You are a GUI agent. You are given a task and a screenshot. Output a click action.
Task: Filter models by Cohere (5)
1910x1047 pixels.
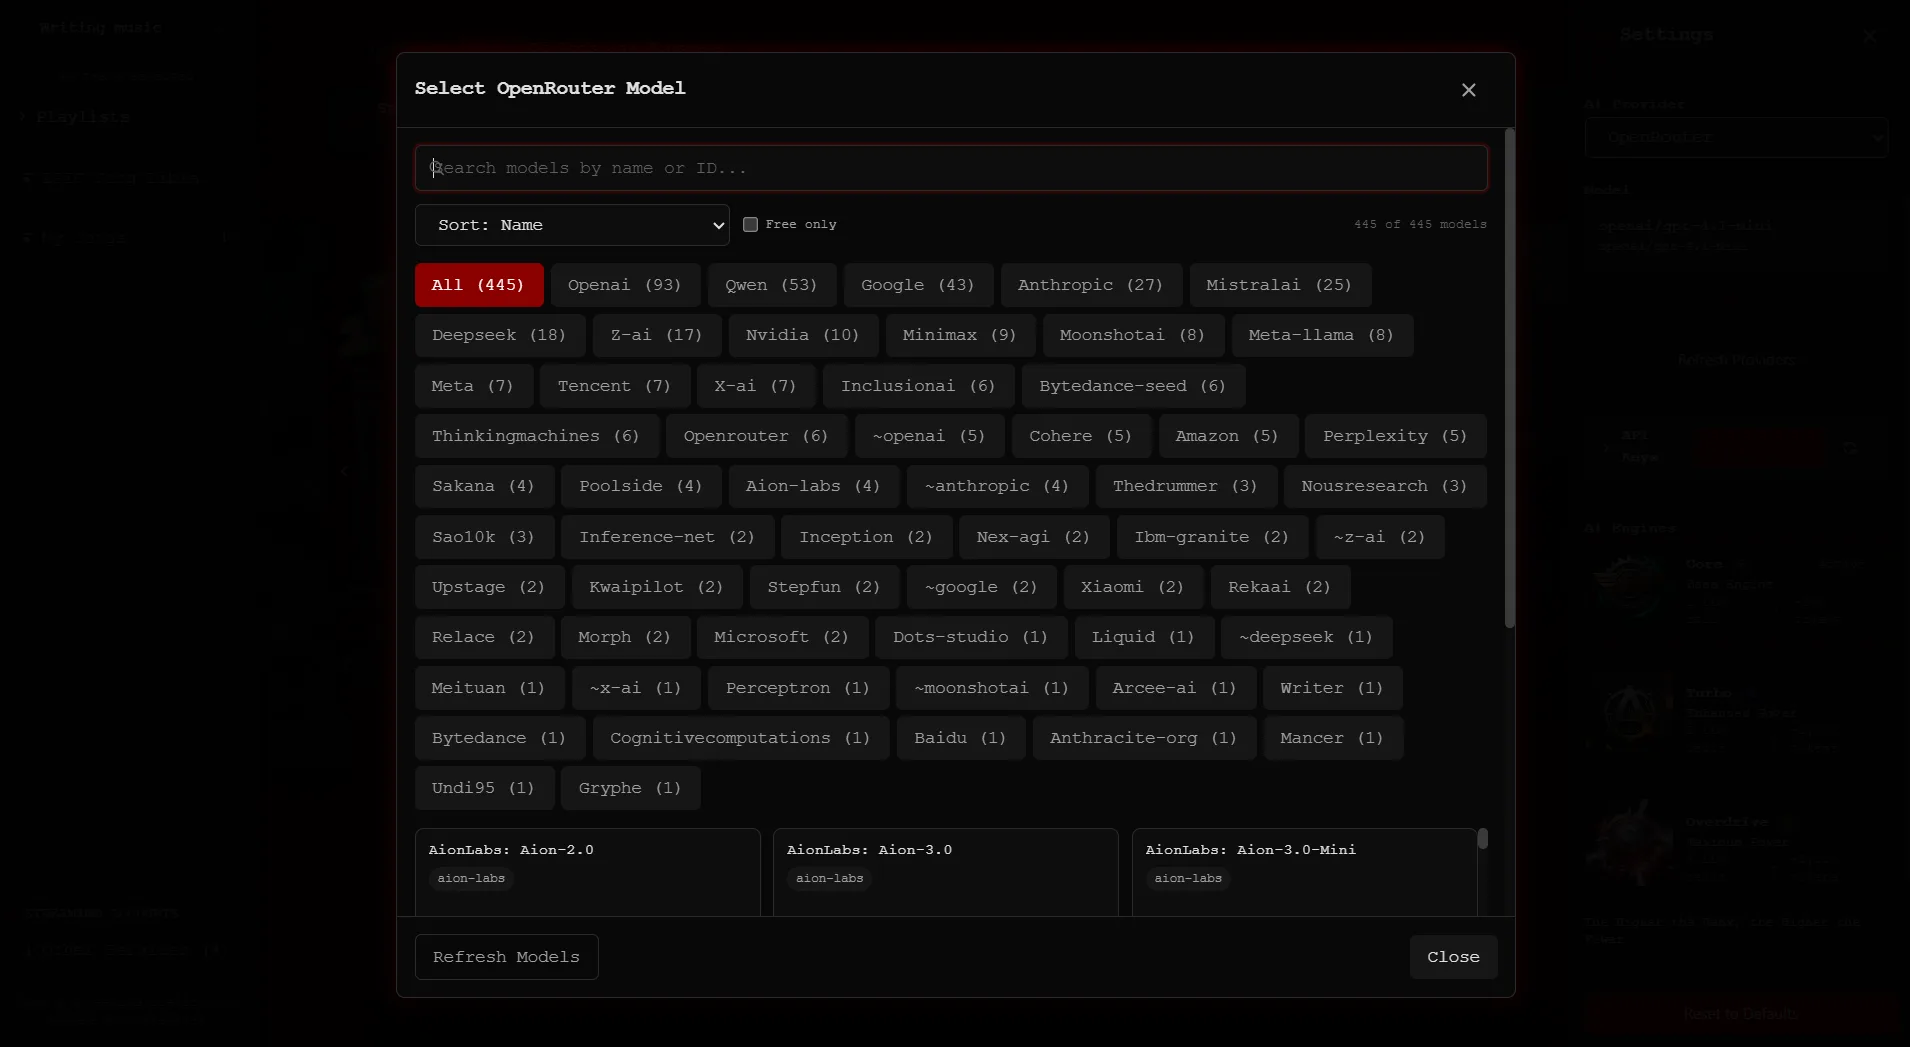click(1081, 436)
